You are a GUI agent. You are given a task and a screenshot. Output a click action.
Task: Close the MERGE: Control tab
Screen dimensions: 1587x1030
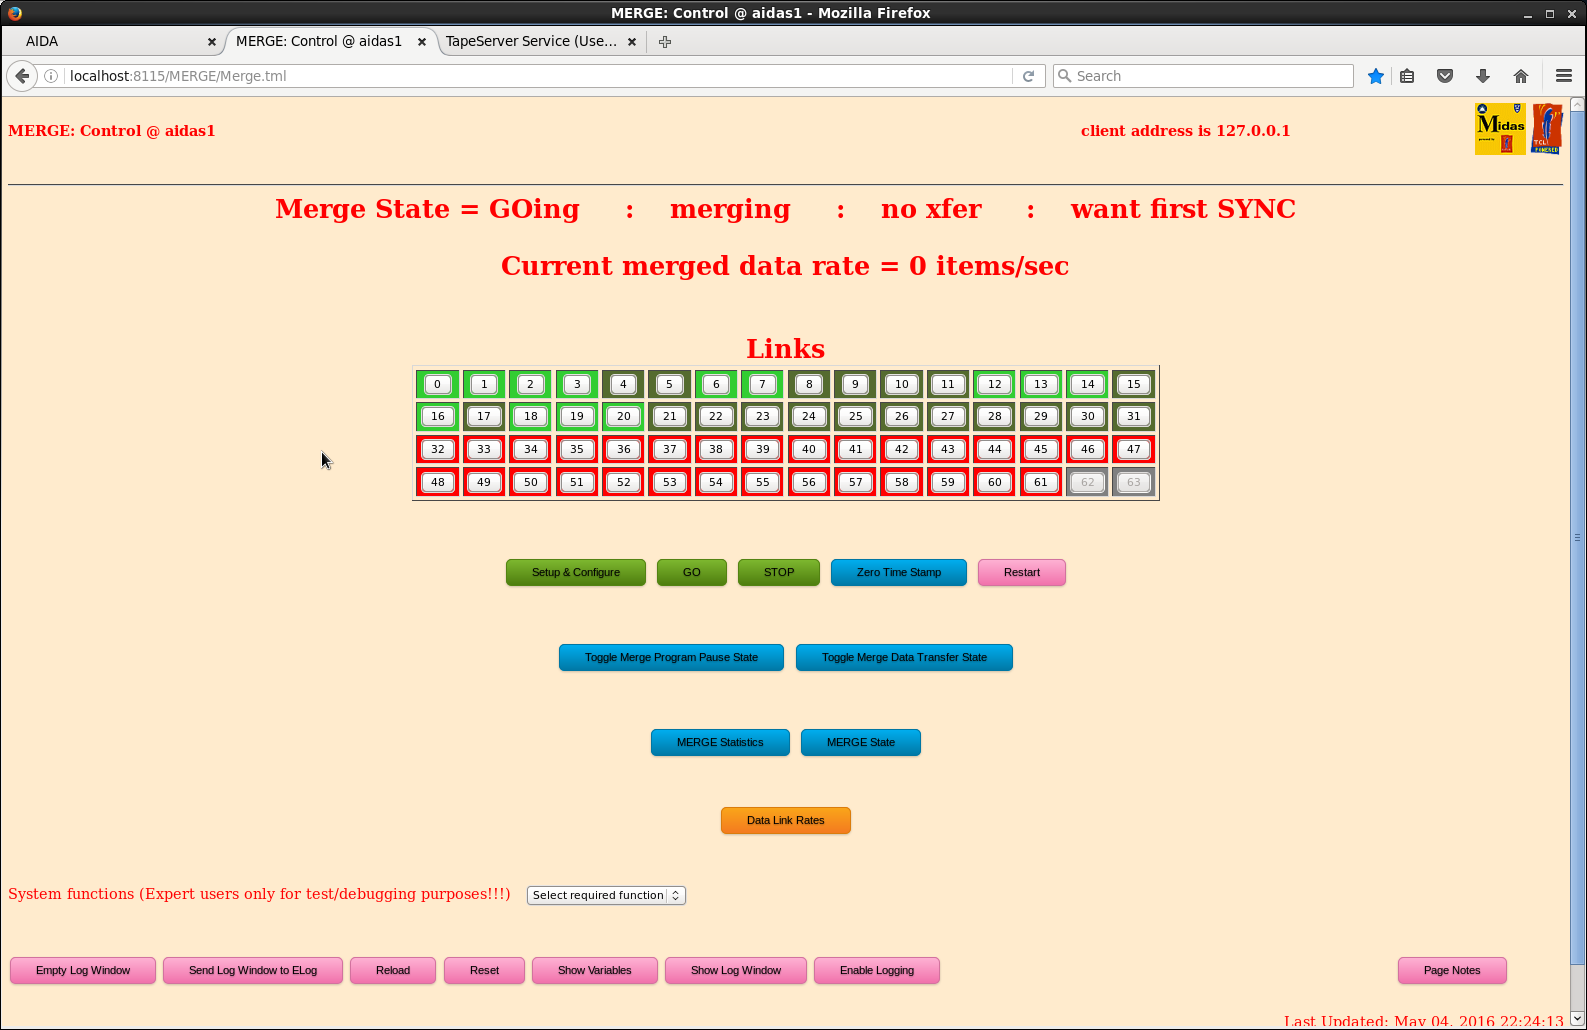[422, 42]
